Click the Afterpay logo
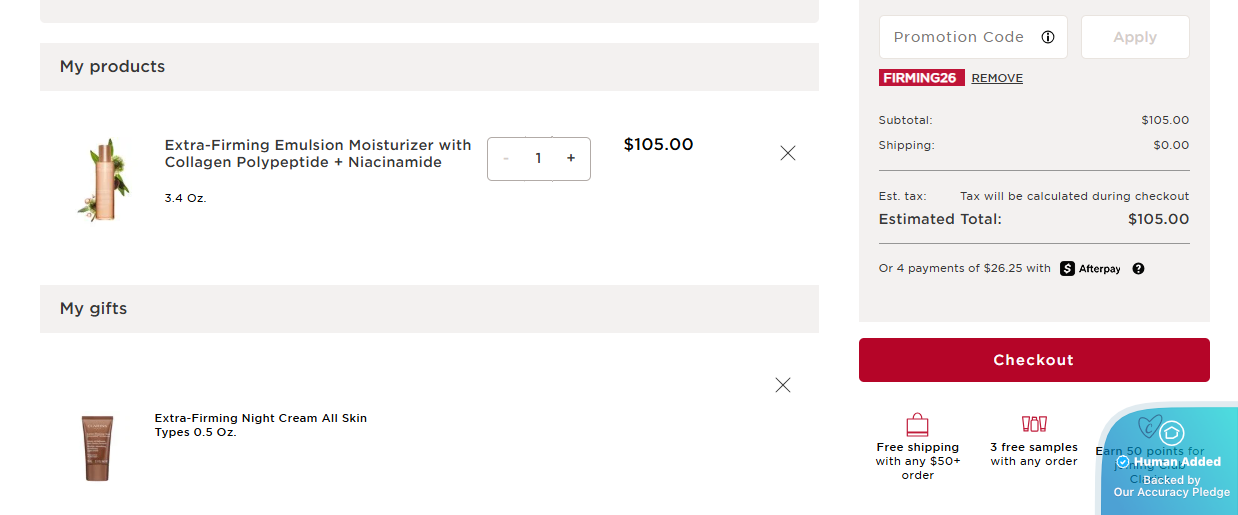The width and height of the screenshot is (1238, 515). [1090, 269]
